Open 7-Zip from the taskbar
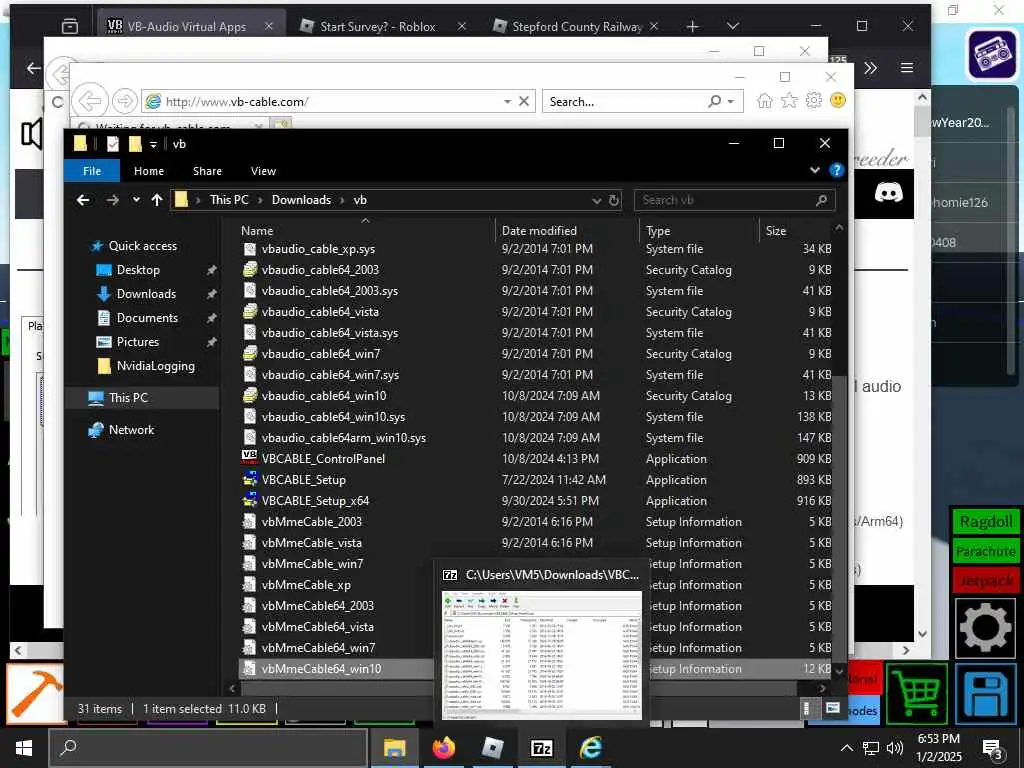 click(542, 748)
